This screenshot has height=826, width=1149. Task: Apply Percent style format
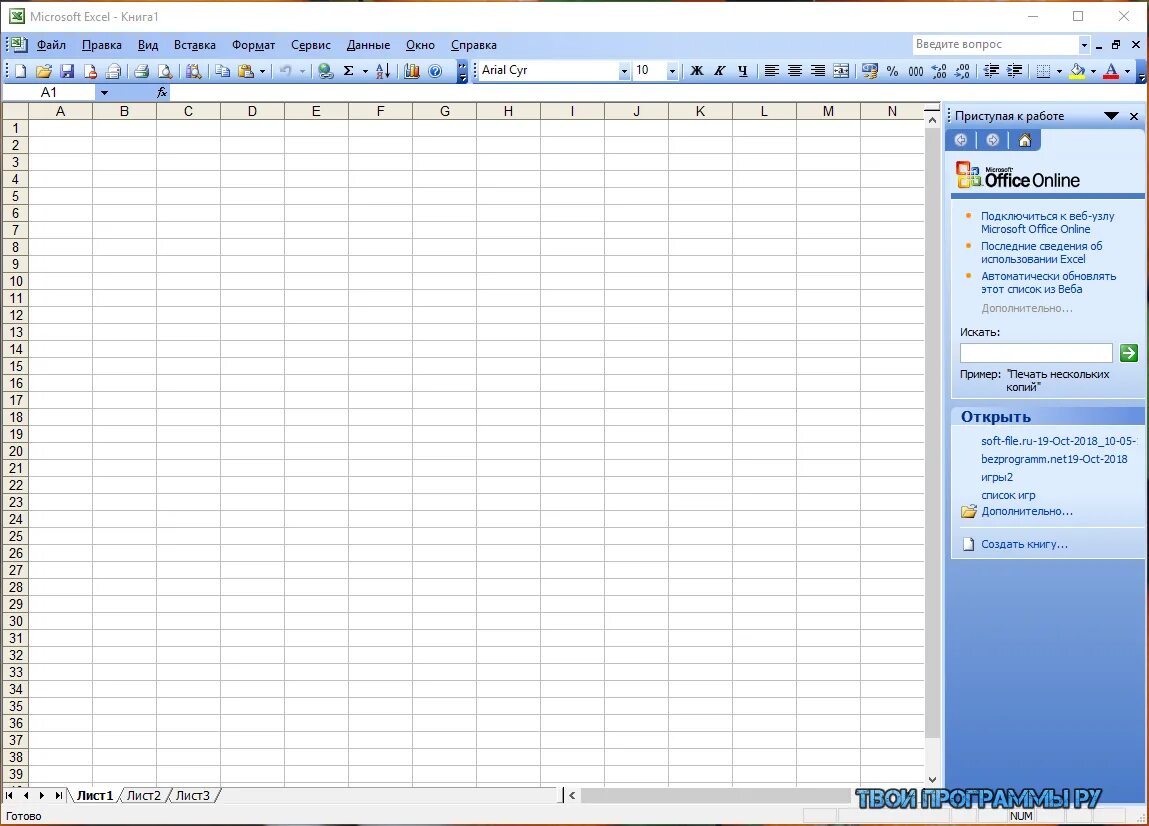[893, 71]
